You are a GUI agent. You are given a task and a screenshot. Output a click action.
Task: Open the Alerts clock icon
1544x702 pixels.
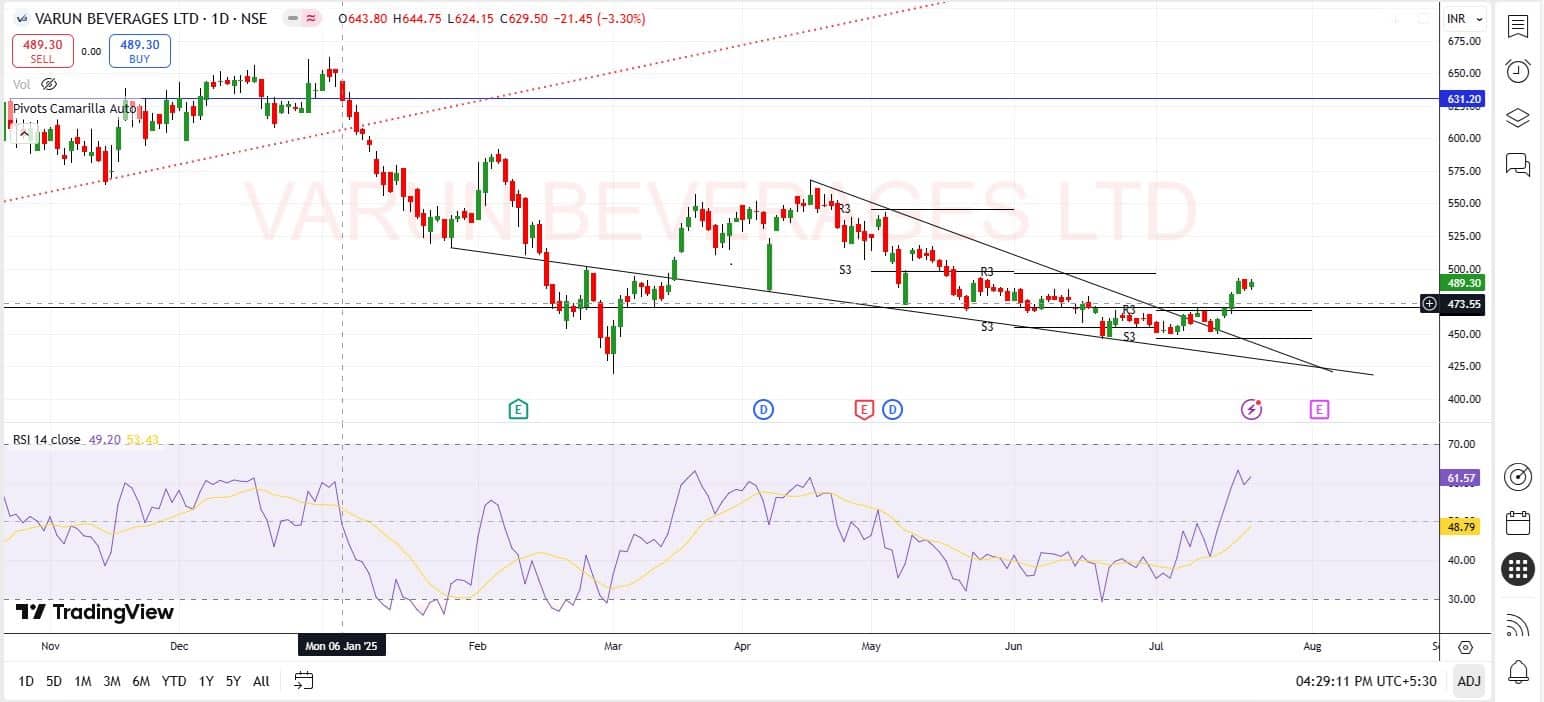1517,71
